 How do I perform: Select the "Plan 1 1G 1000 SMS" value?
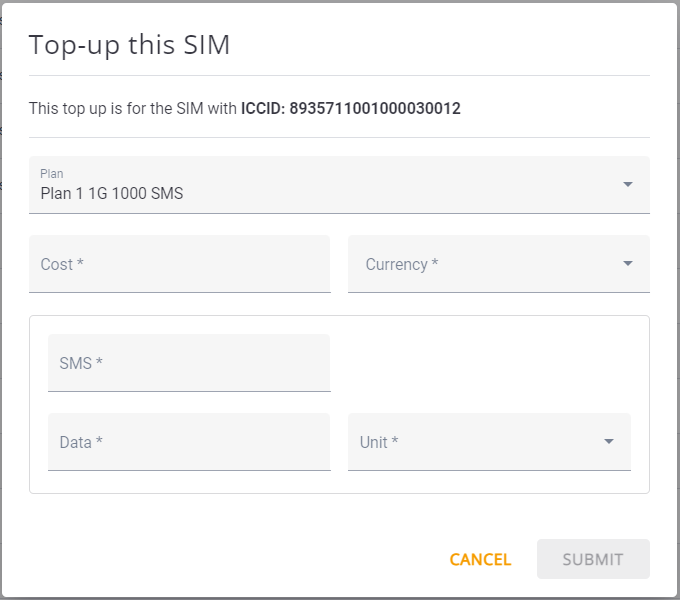(112, 193)
